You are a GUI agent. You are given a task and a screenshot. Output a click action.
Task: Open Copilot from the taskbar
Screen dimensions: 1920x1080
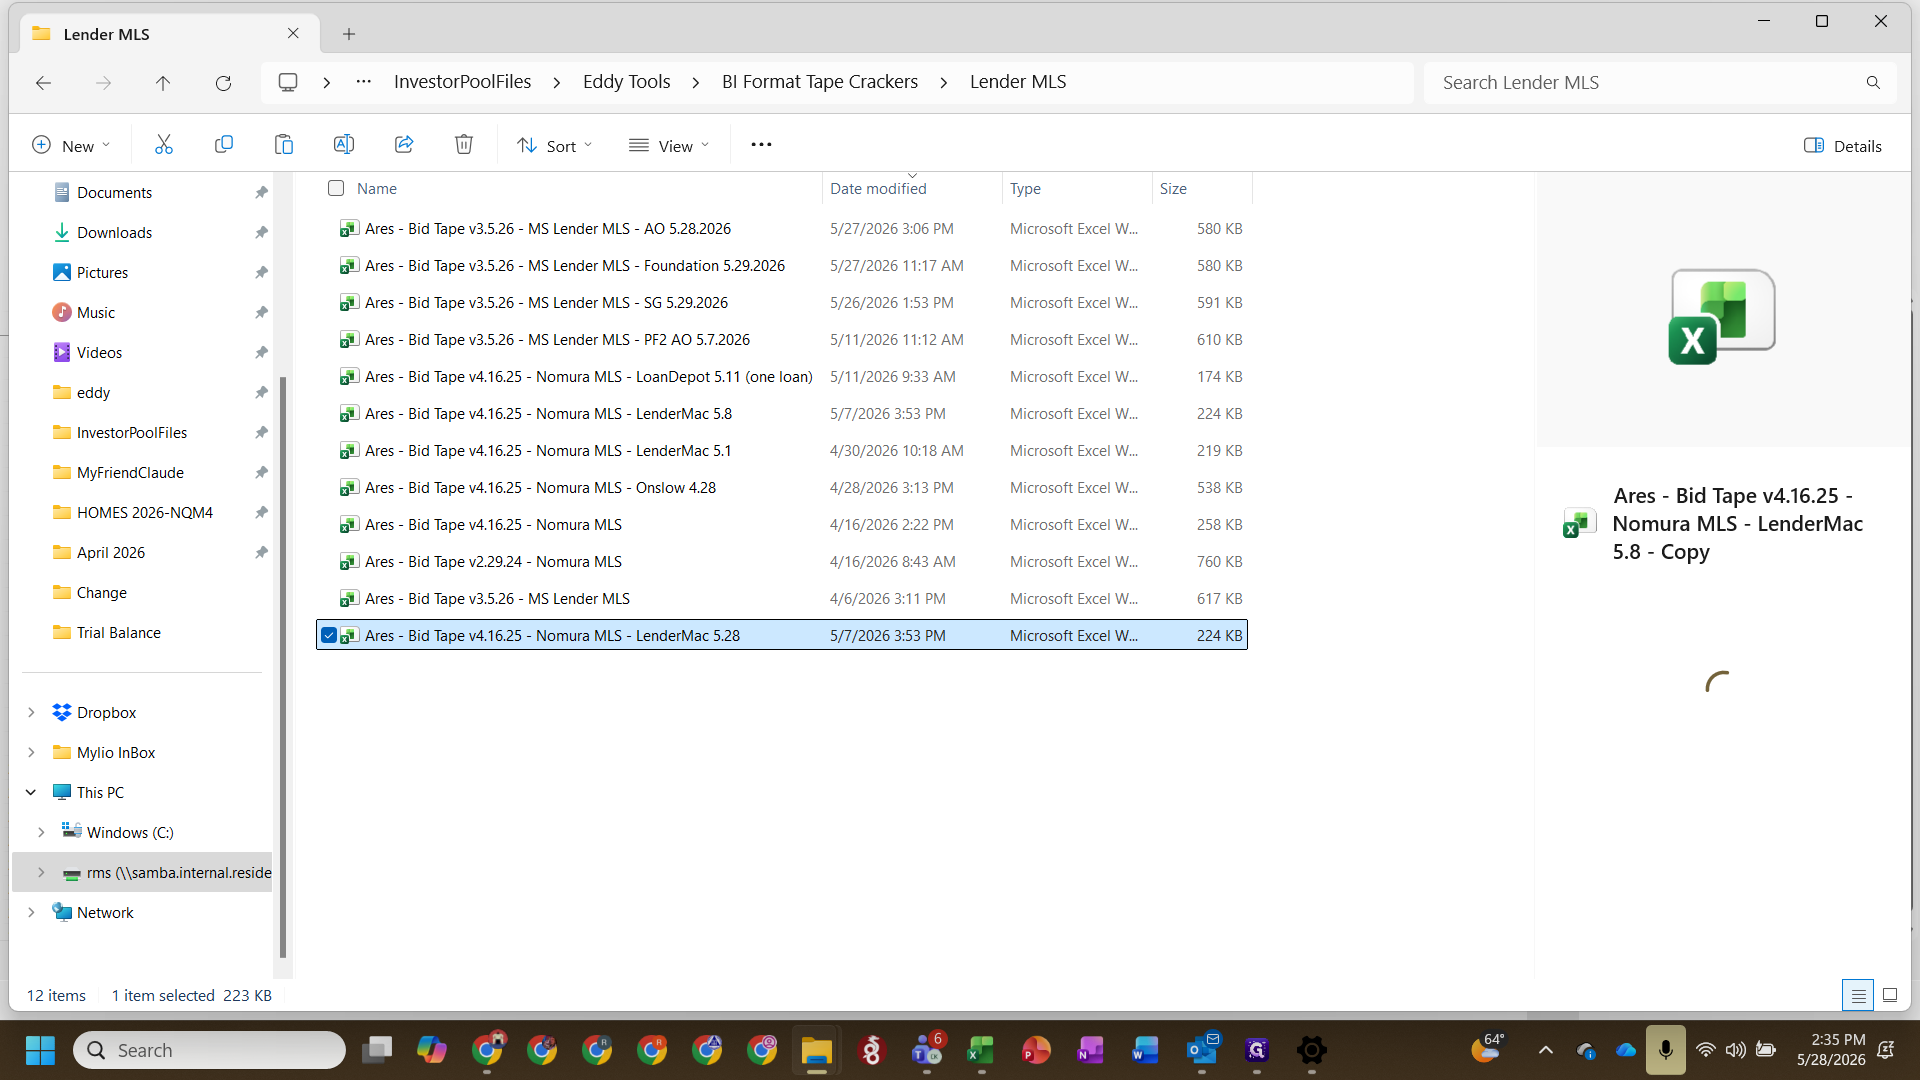click(432, 1050)
